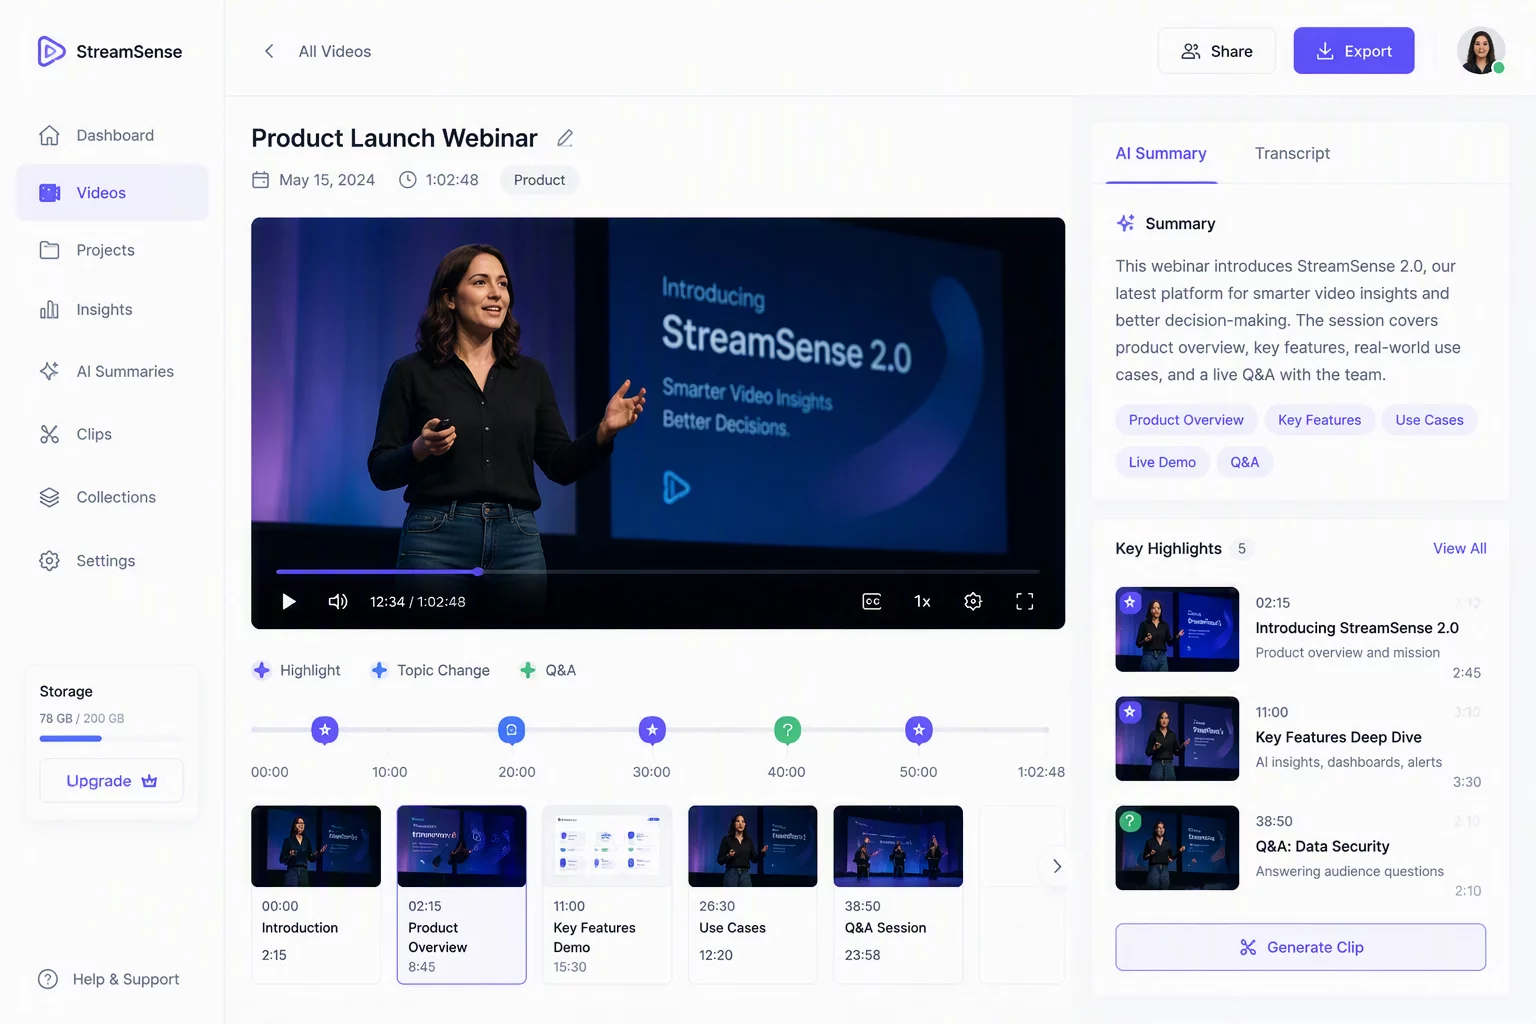Toggle the Topic Change filter
The width and height of the screenshot is (1536, 1024).
tap(430, 670)
